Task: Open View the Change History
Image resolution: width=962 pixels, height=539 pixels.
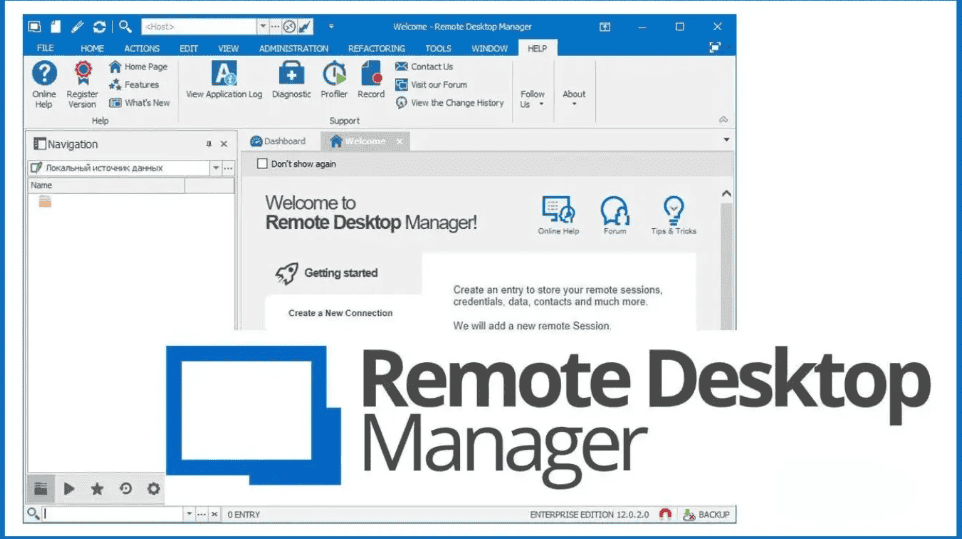Action: click(449, 102)
